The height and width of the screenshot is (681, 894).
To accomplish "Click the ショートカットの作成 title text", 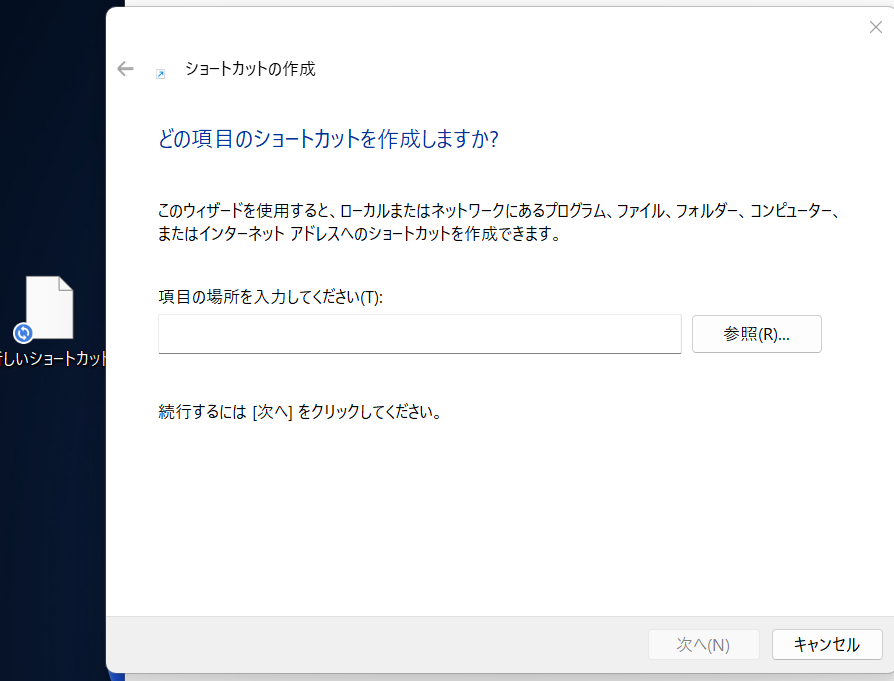I will [x=250, y=69].
